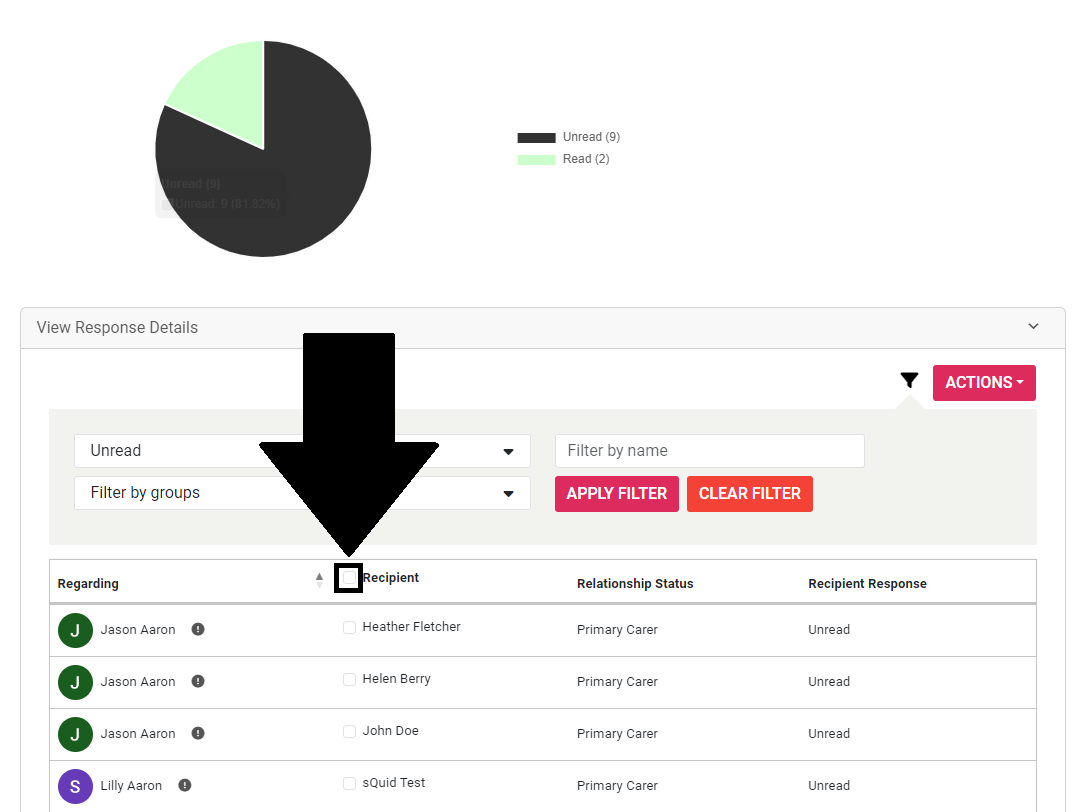The height and width of the screenshot is (812, 1078).
Task: Tick the select-all checkbox next to Recipient
Action: (348, 578)
